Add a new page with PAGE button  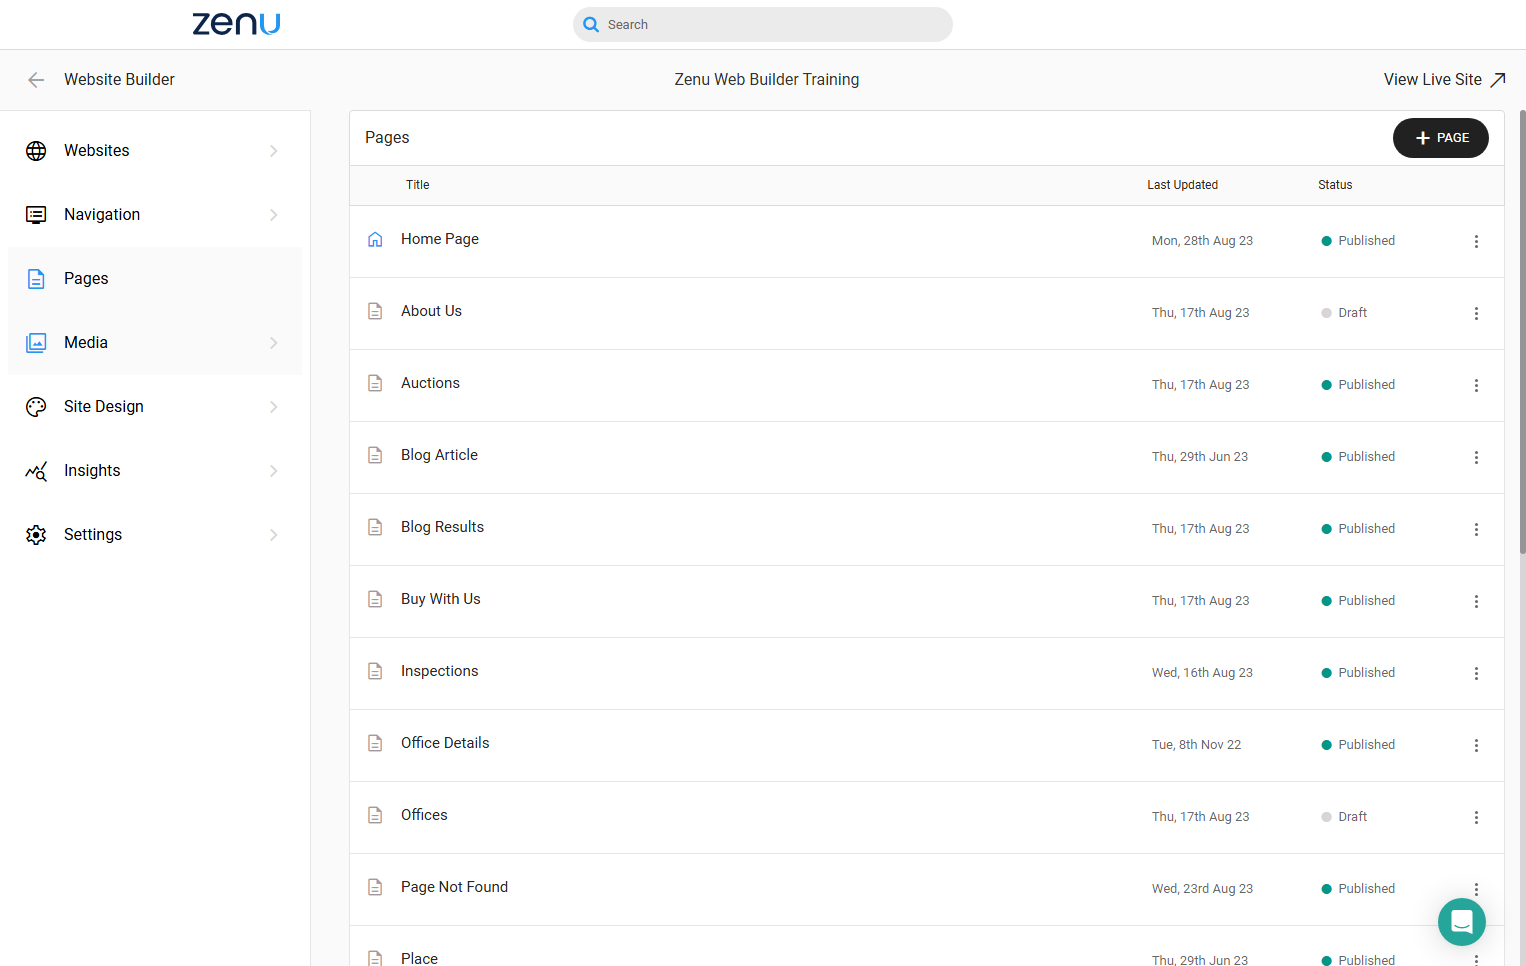click(1440, 138)
